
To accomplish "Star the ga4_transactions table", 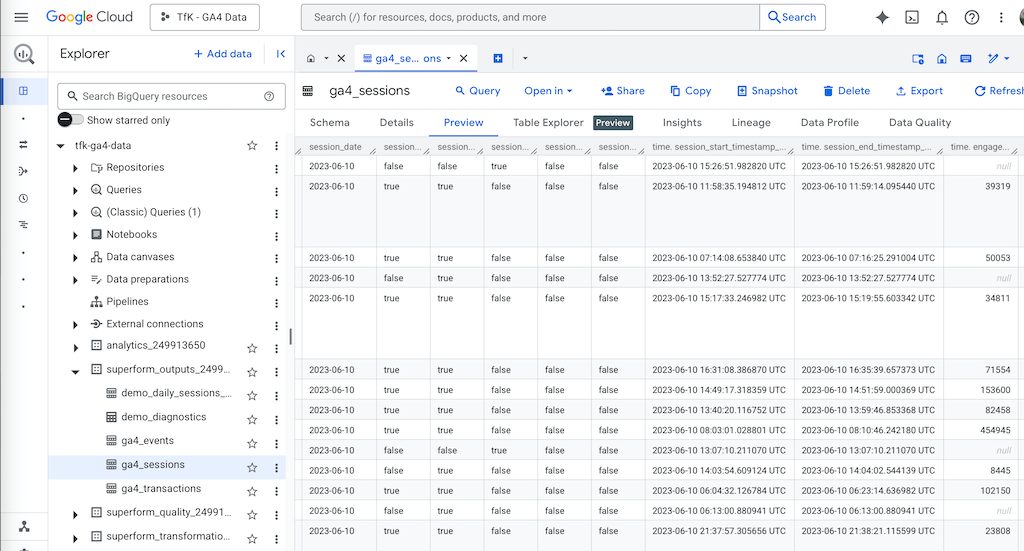I will [252, 491].
